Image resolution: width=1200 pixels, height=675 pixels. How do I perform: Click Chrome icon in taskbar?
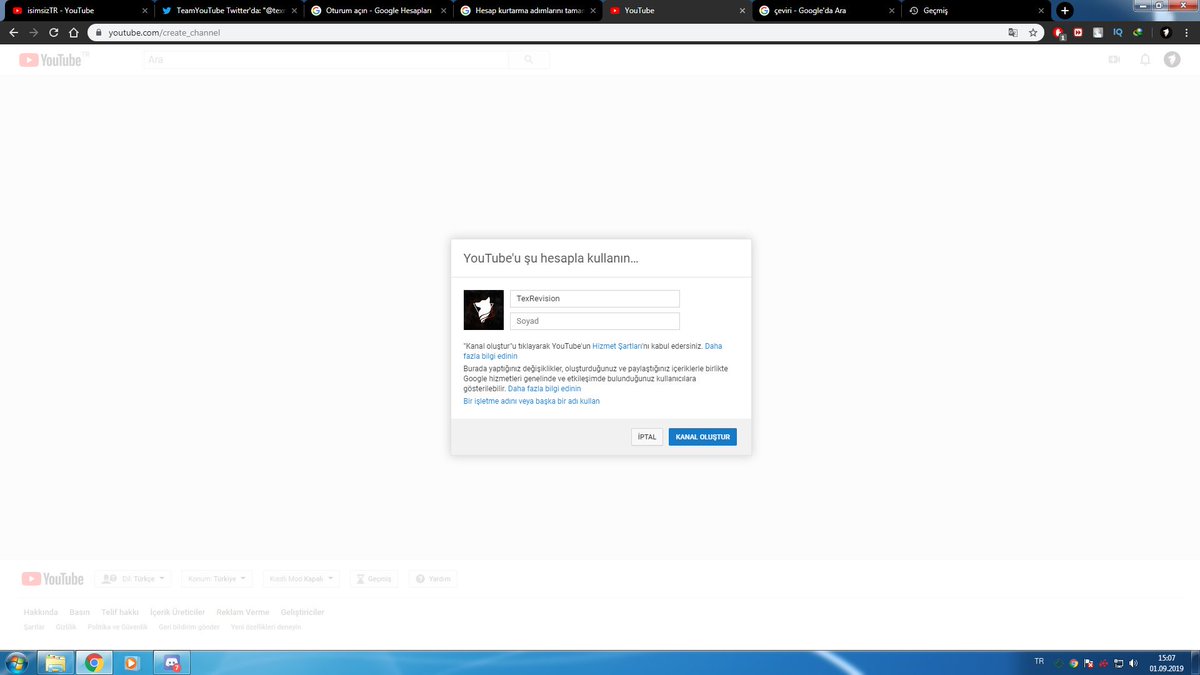click(x=94, y=662)
